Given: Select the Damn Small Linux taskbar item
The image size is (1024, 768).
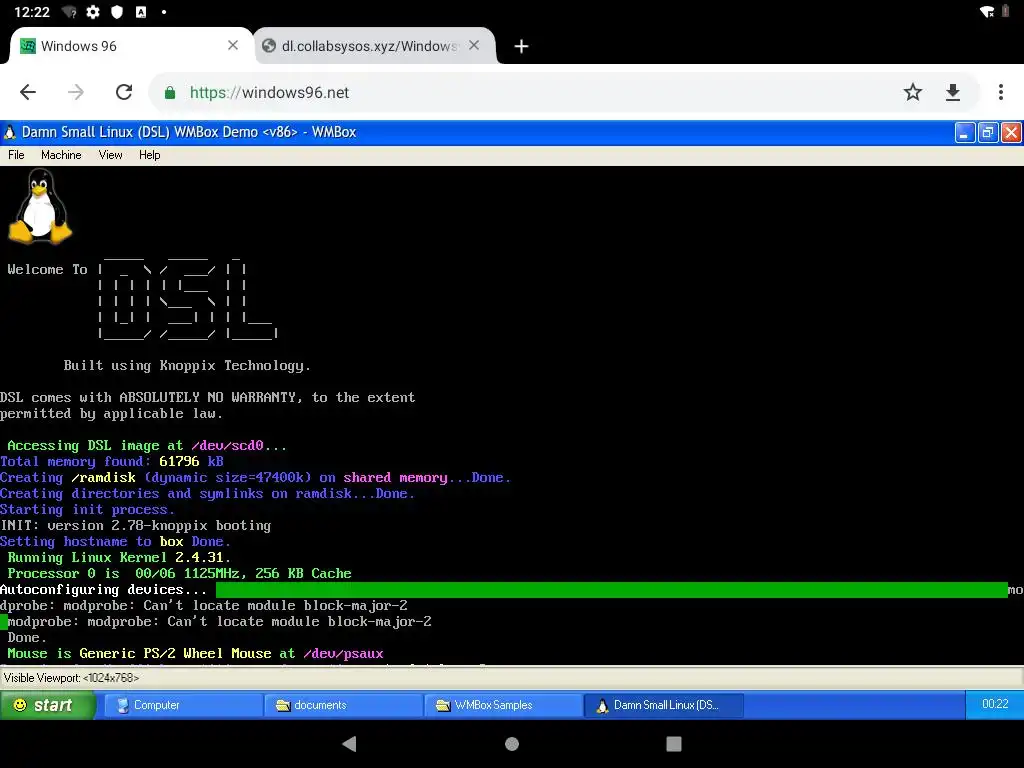Looking at the screenshot, I should pyautogui.click(x=664, y=705).
